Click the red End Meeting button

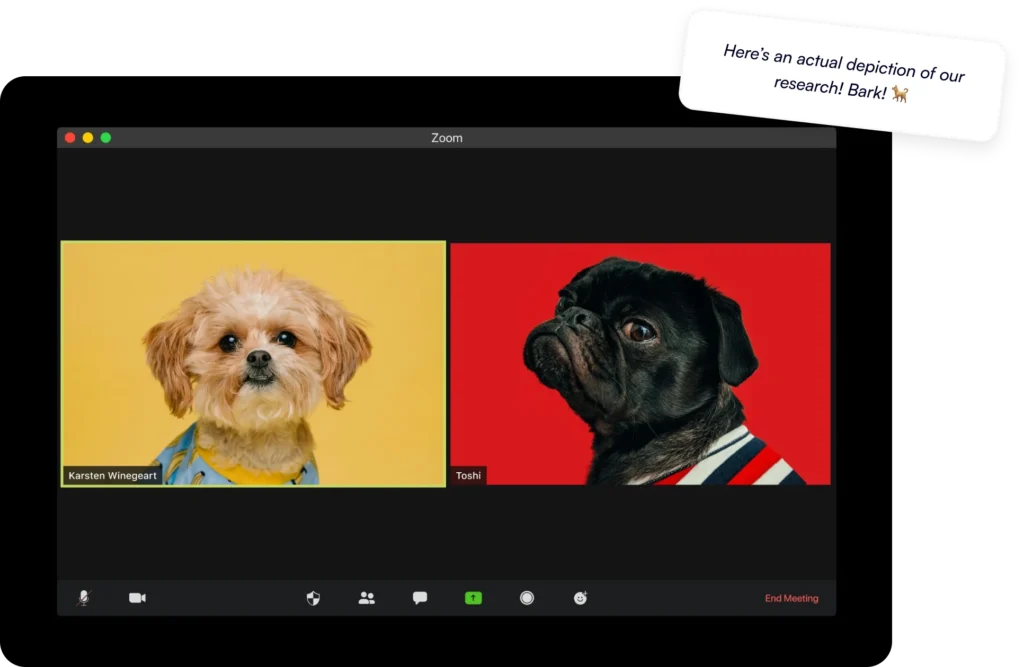coord(791,598)
